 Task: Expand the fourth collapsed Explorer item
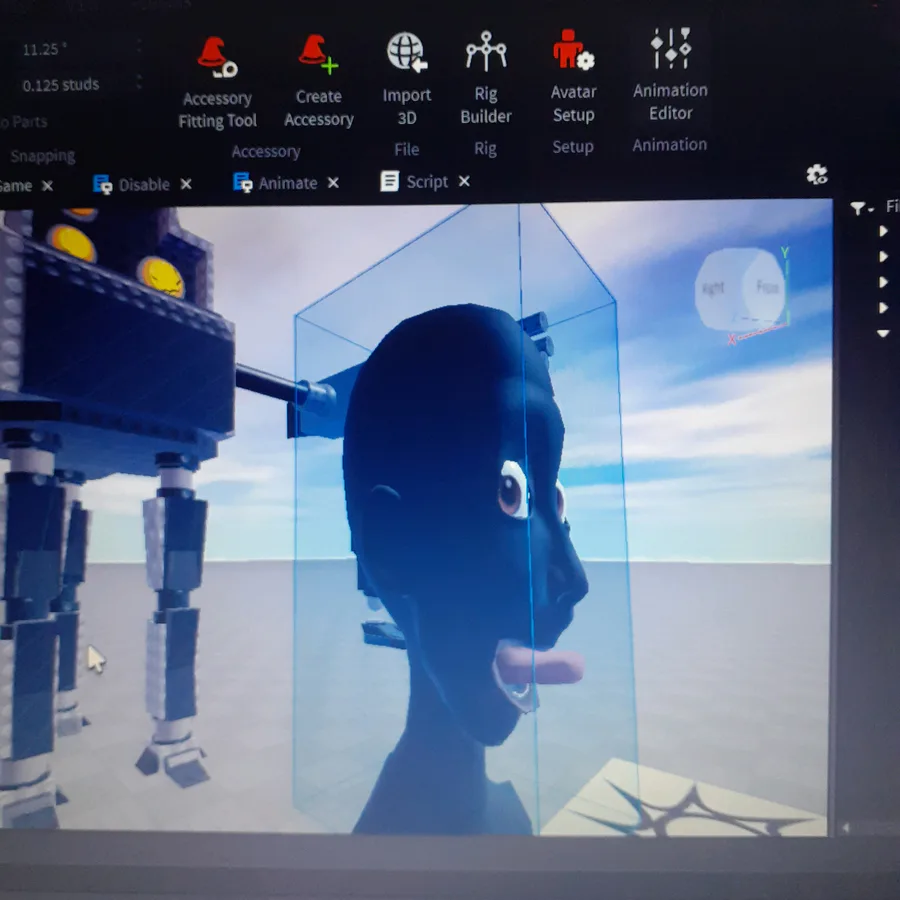(883, 308)
